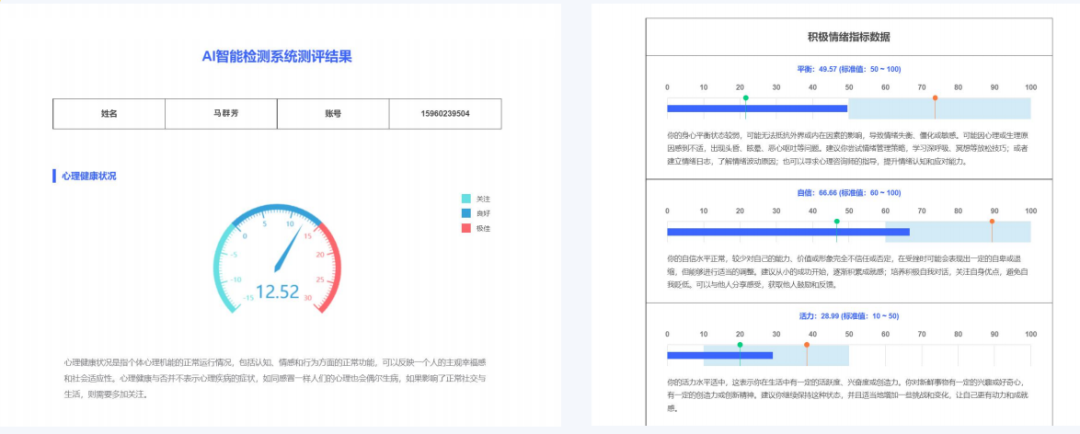This screenshot has height=434, width=1080.
Task: Click the blue 平衡 progress bar
Action: [757, 108]
